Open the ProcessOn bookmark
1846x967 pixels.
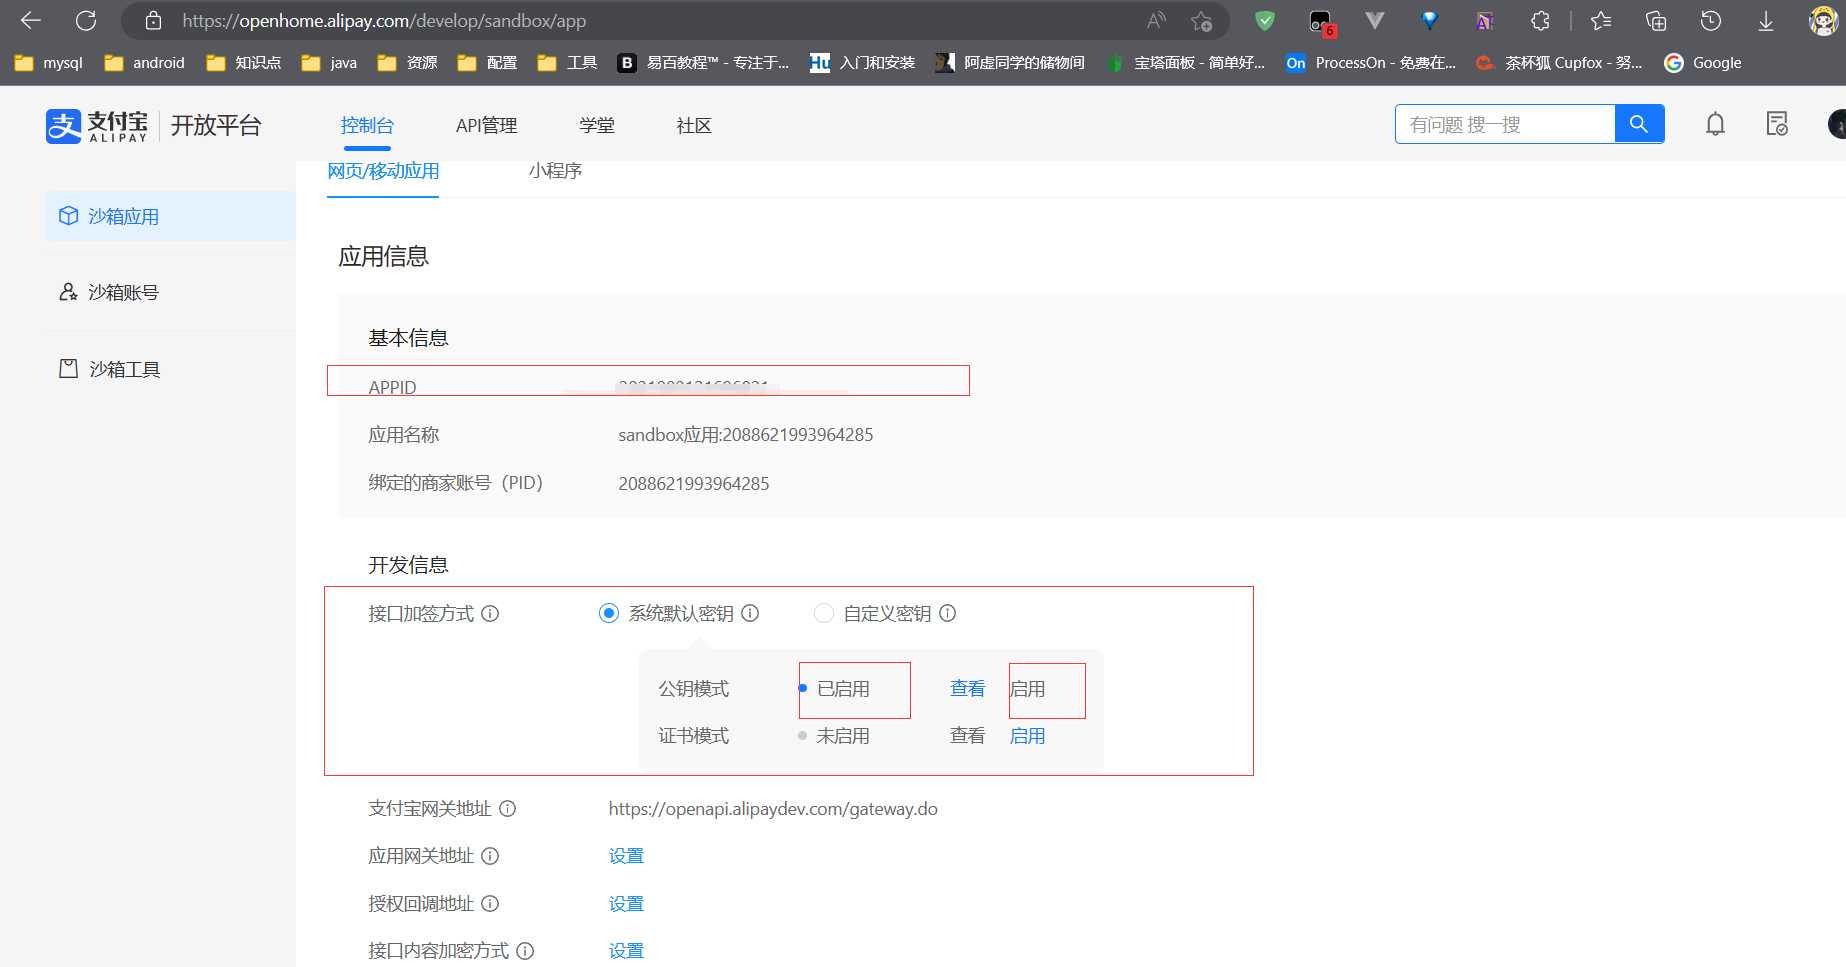1371,63
